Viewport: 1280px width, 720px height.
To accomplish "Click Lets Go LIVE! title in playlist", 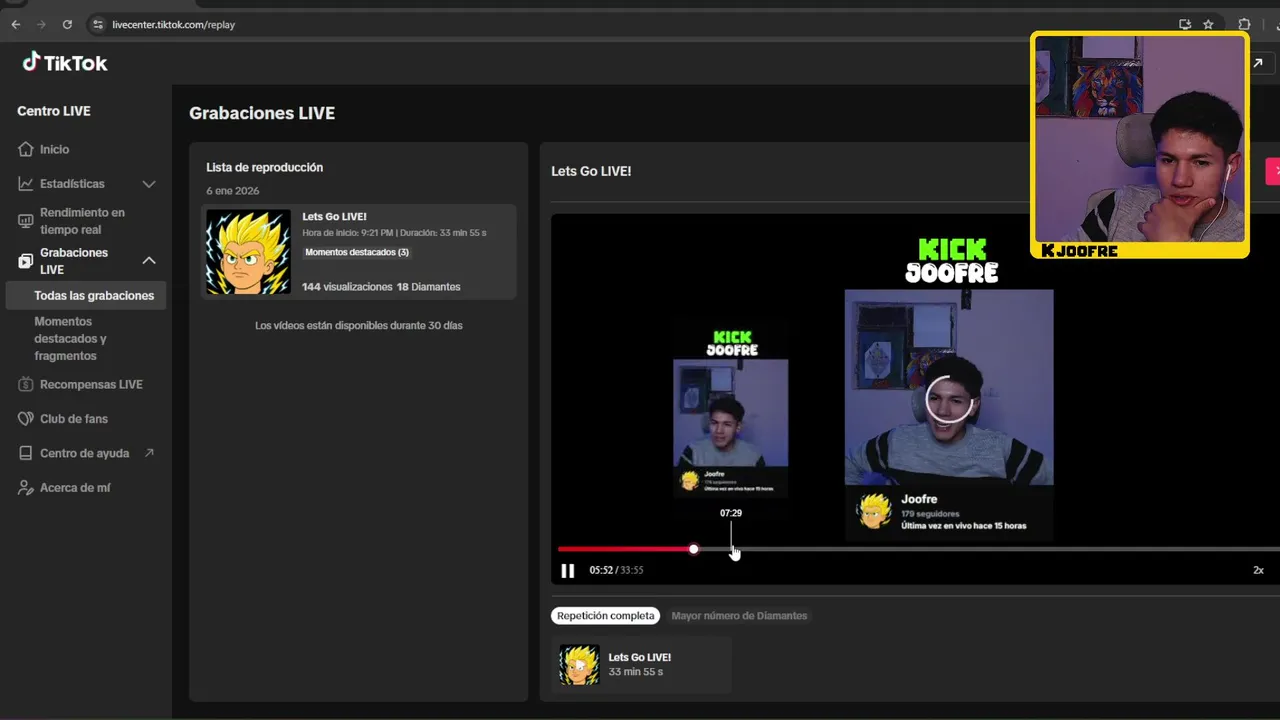I will (335, 216).
